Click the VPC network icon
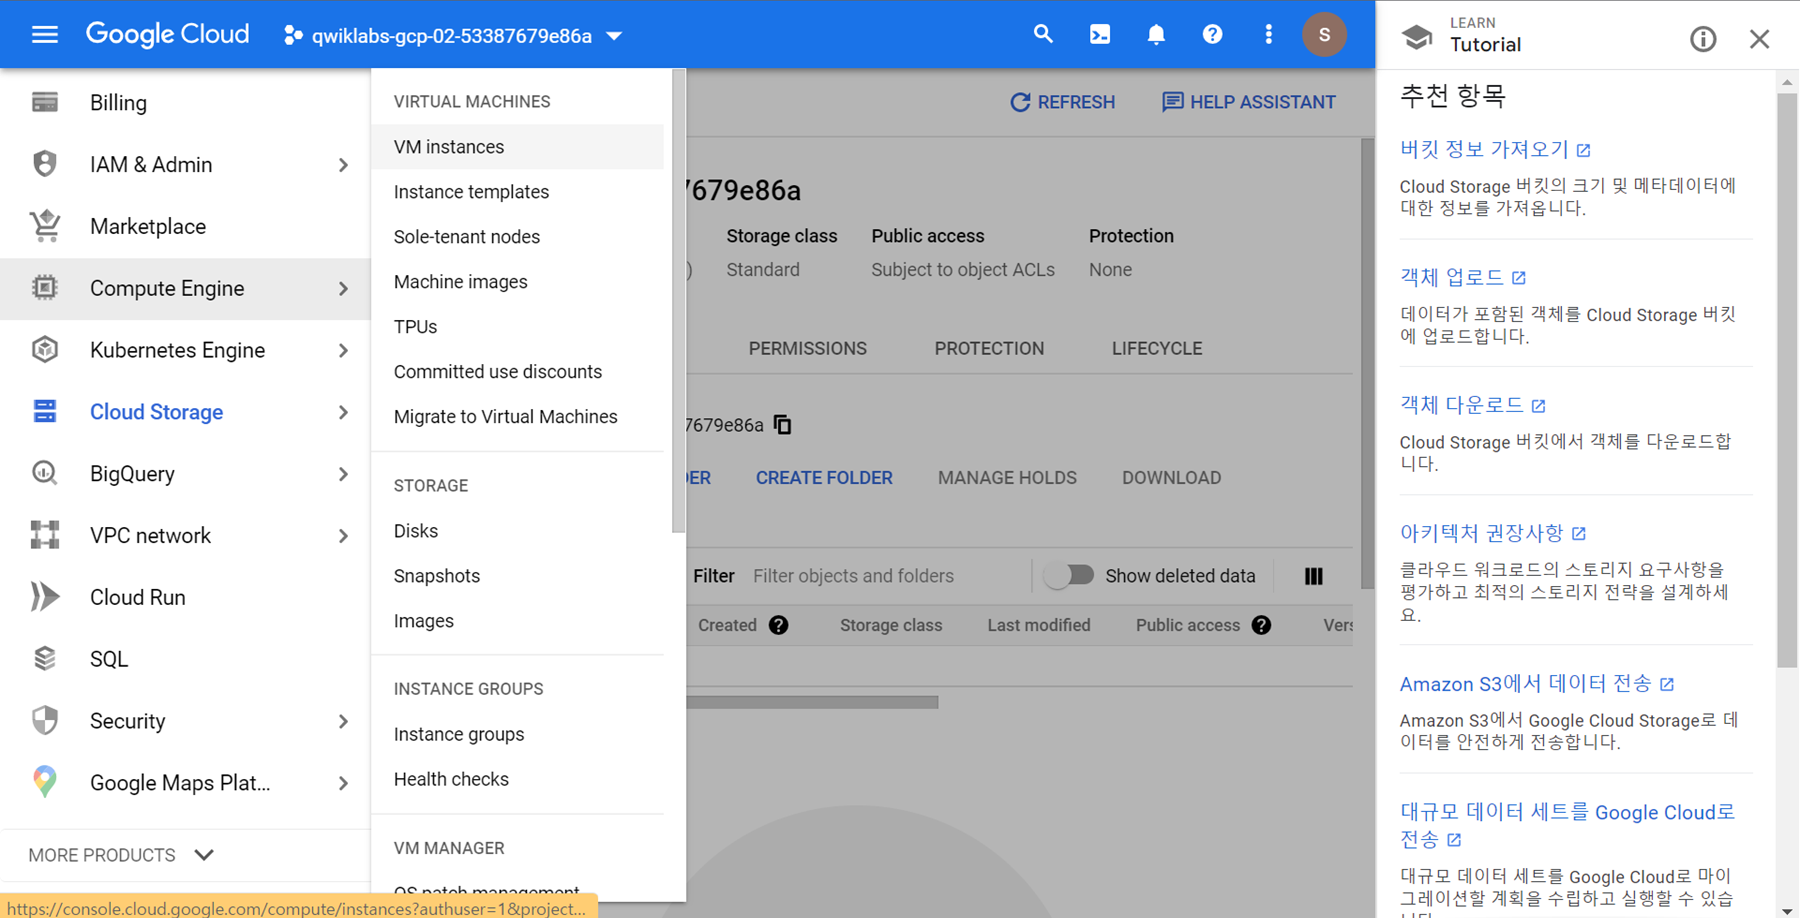Image resolution: width=1800 pixels, height=918 pixels. click(x=45, y=535)
